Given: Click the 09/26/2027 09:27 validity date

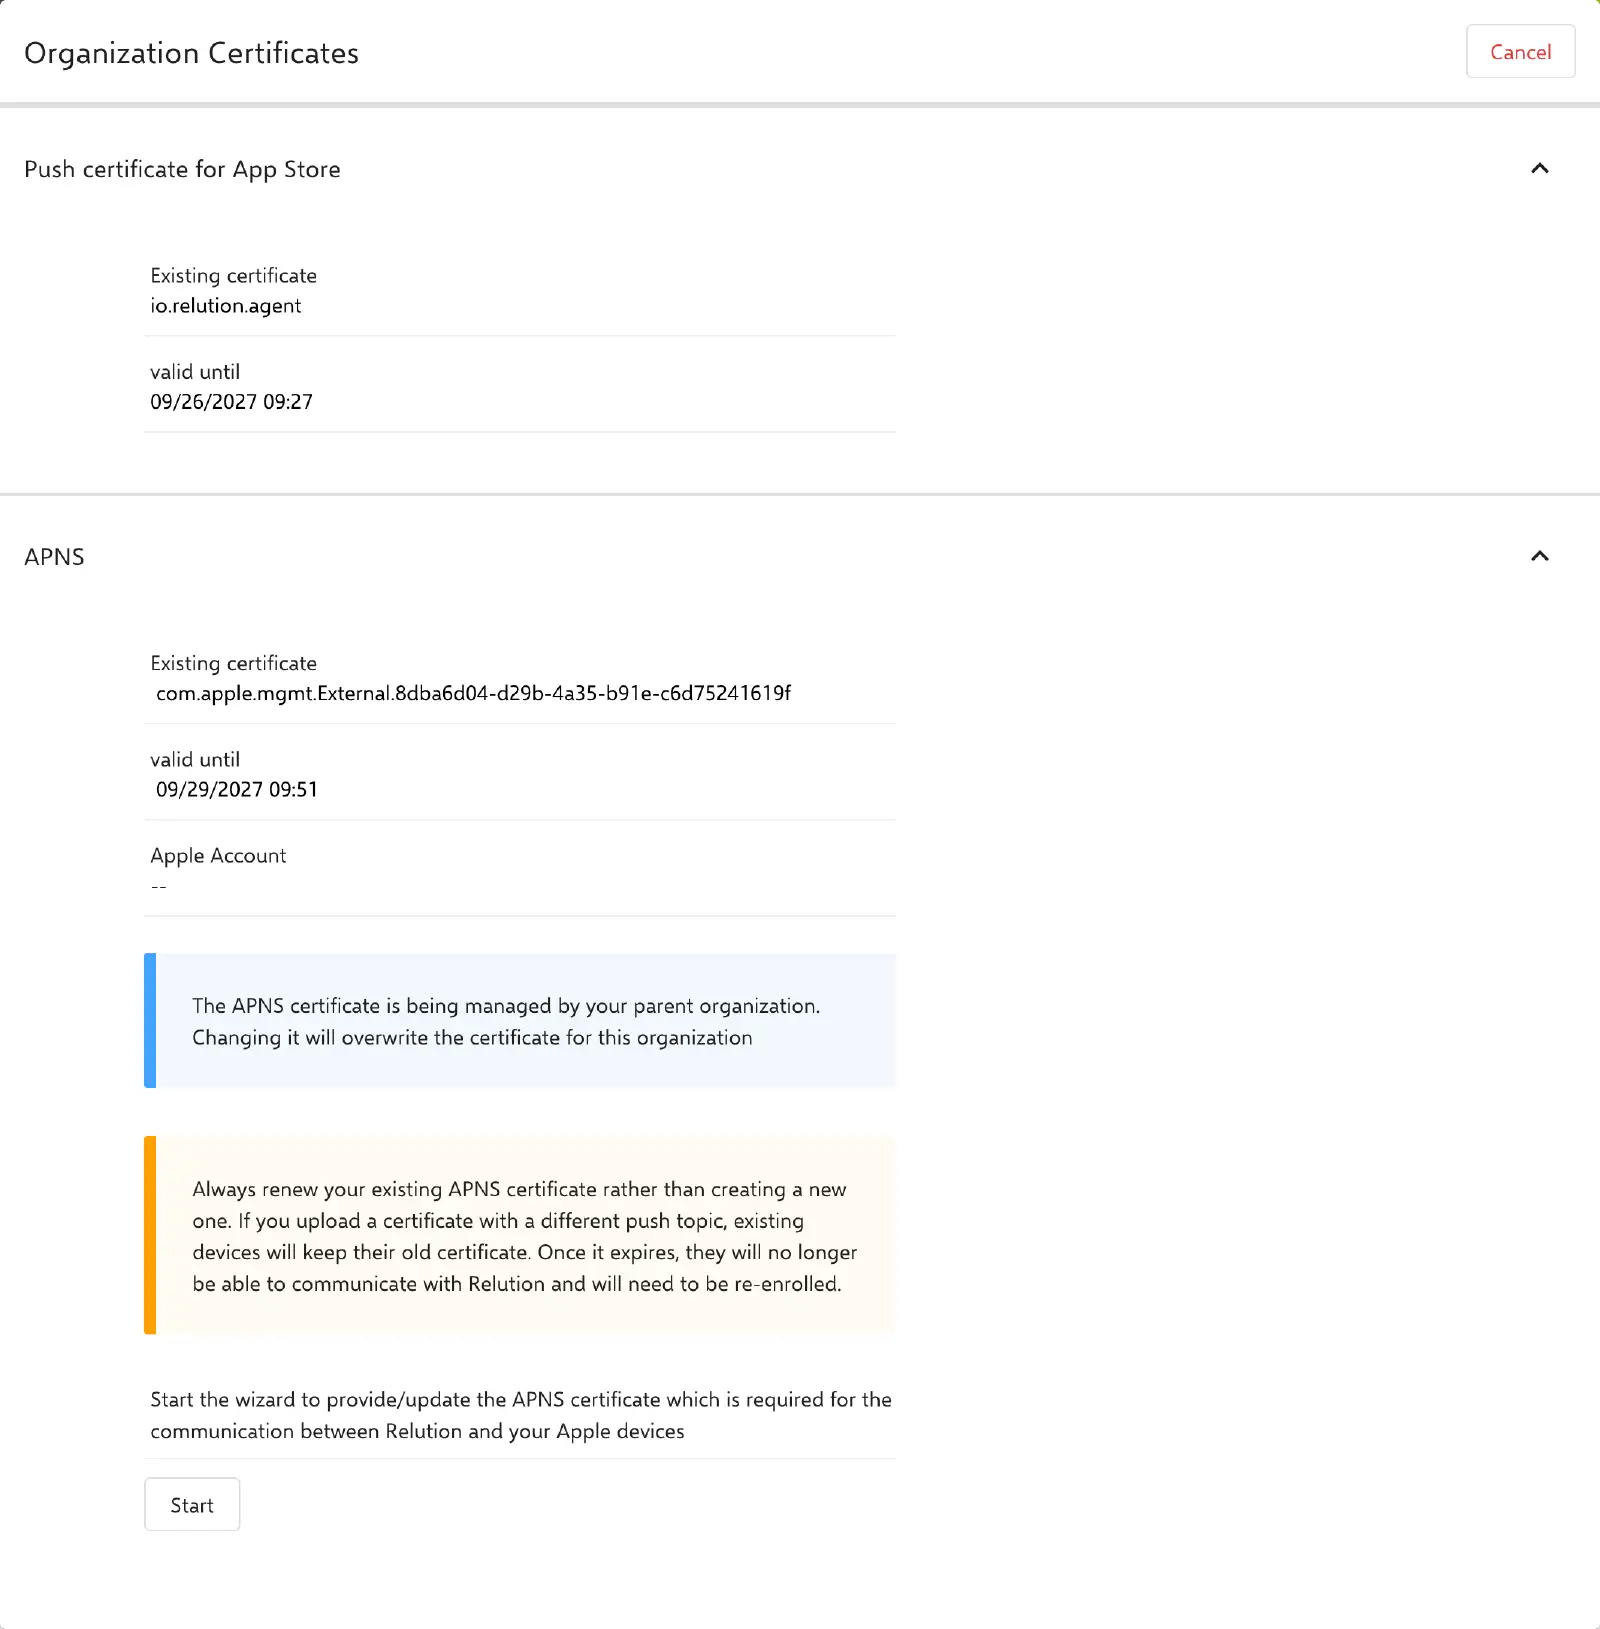Looking at the screenshot, I should pos(231,402).
